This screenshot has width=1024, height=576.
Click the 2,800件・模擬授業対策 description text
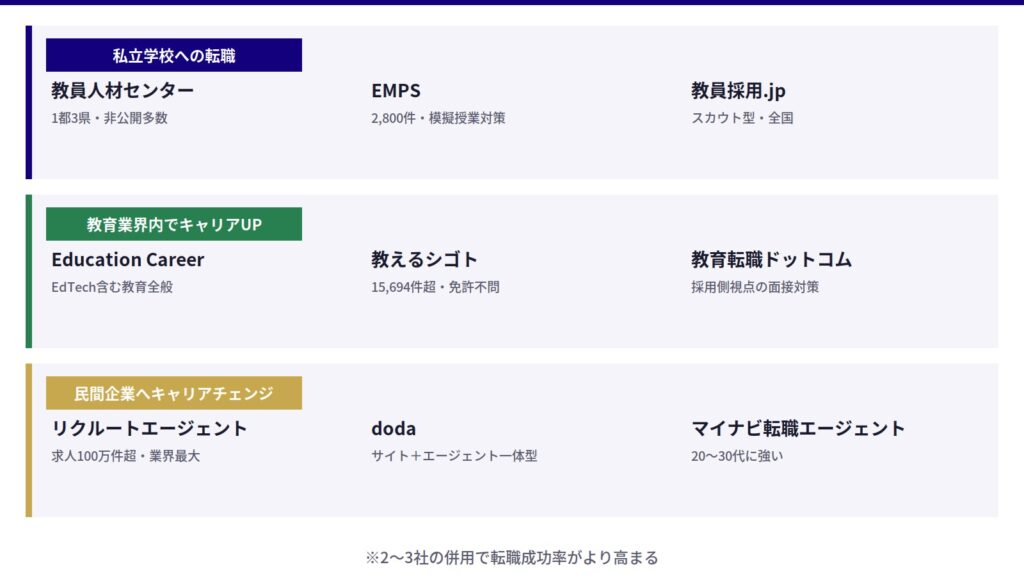point(438,118)
